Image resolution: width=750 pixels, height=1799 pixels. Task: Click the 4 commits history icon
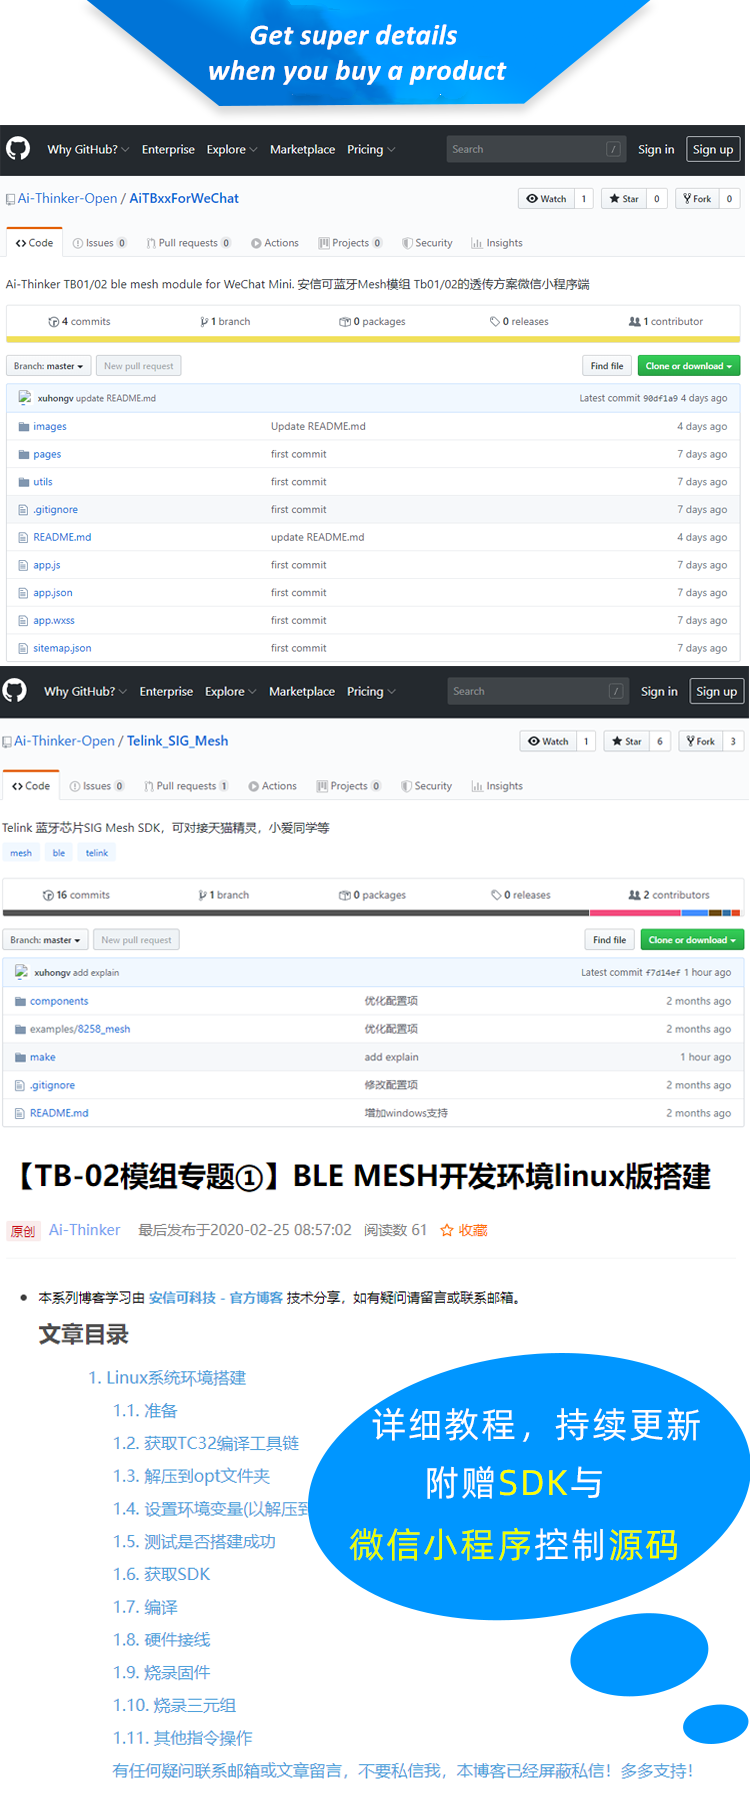[54, 322]
